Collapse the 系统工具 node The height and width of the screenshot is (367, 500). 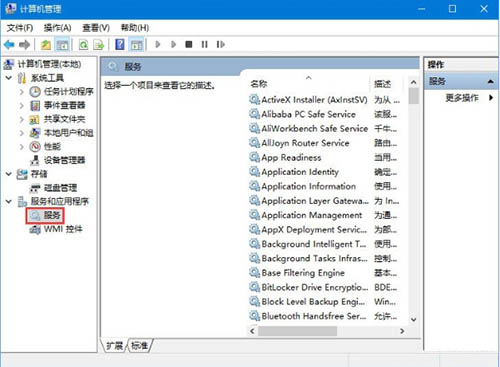click(x=9, y=78)
